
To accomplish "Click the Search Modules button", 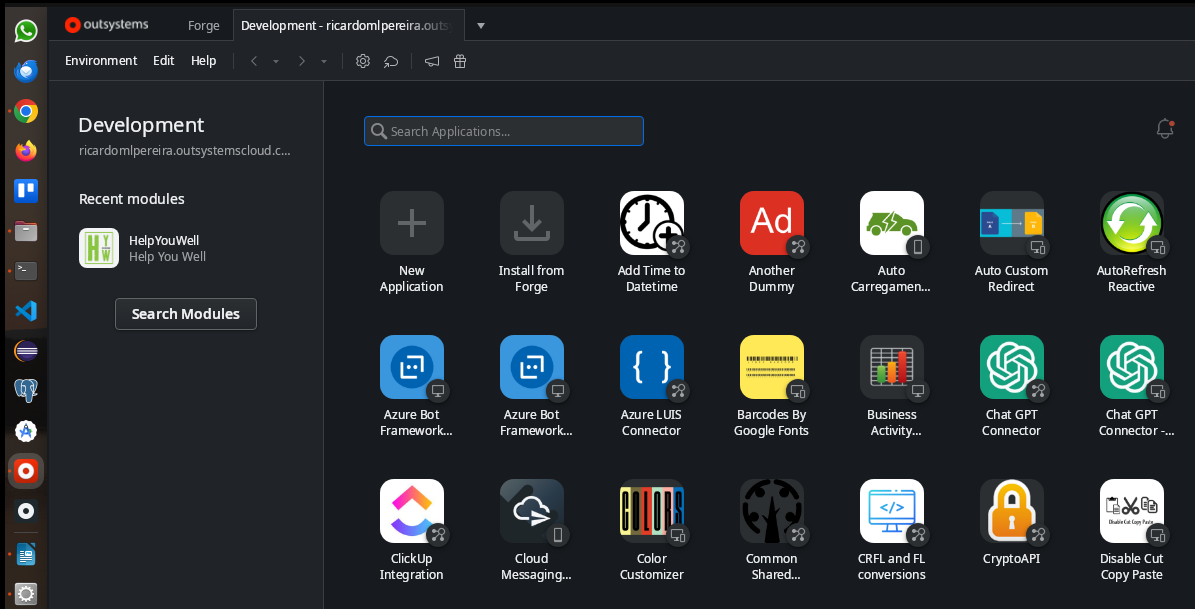I will (185, 313).
